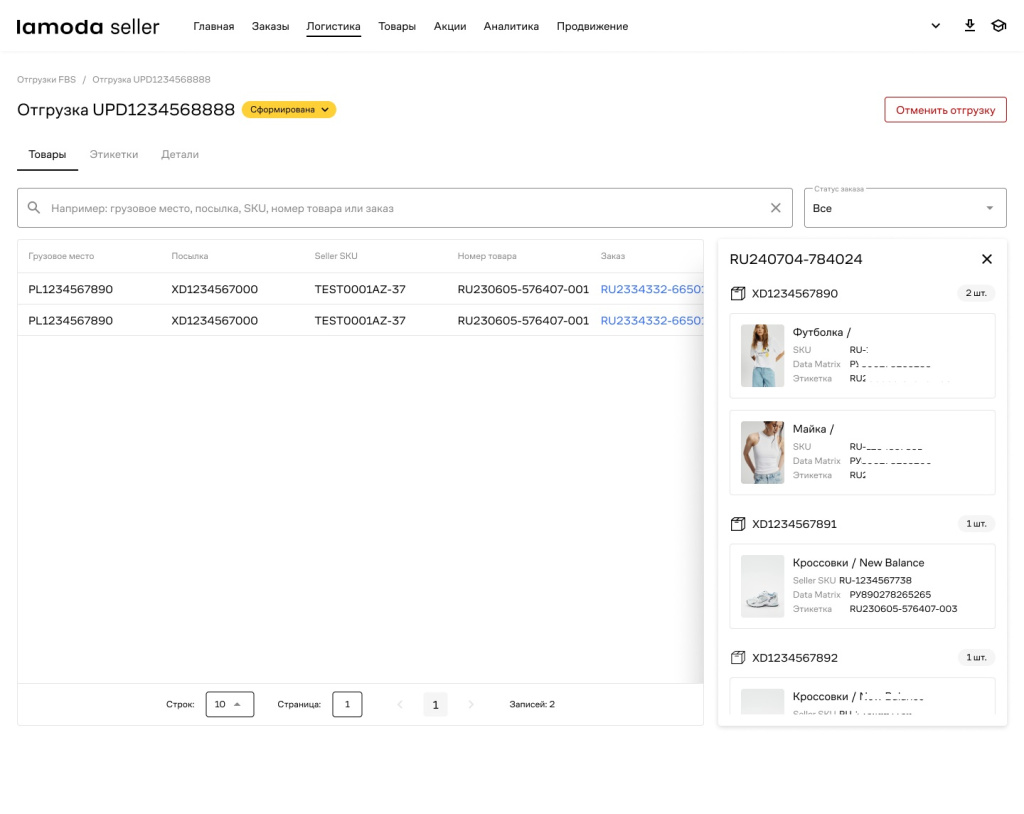Click the box icon beside XD1234567890
The image size is (1024, 814).
pyautogui.click(x=739, y=294)
